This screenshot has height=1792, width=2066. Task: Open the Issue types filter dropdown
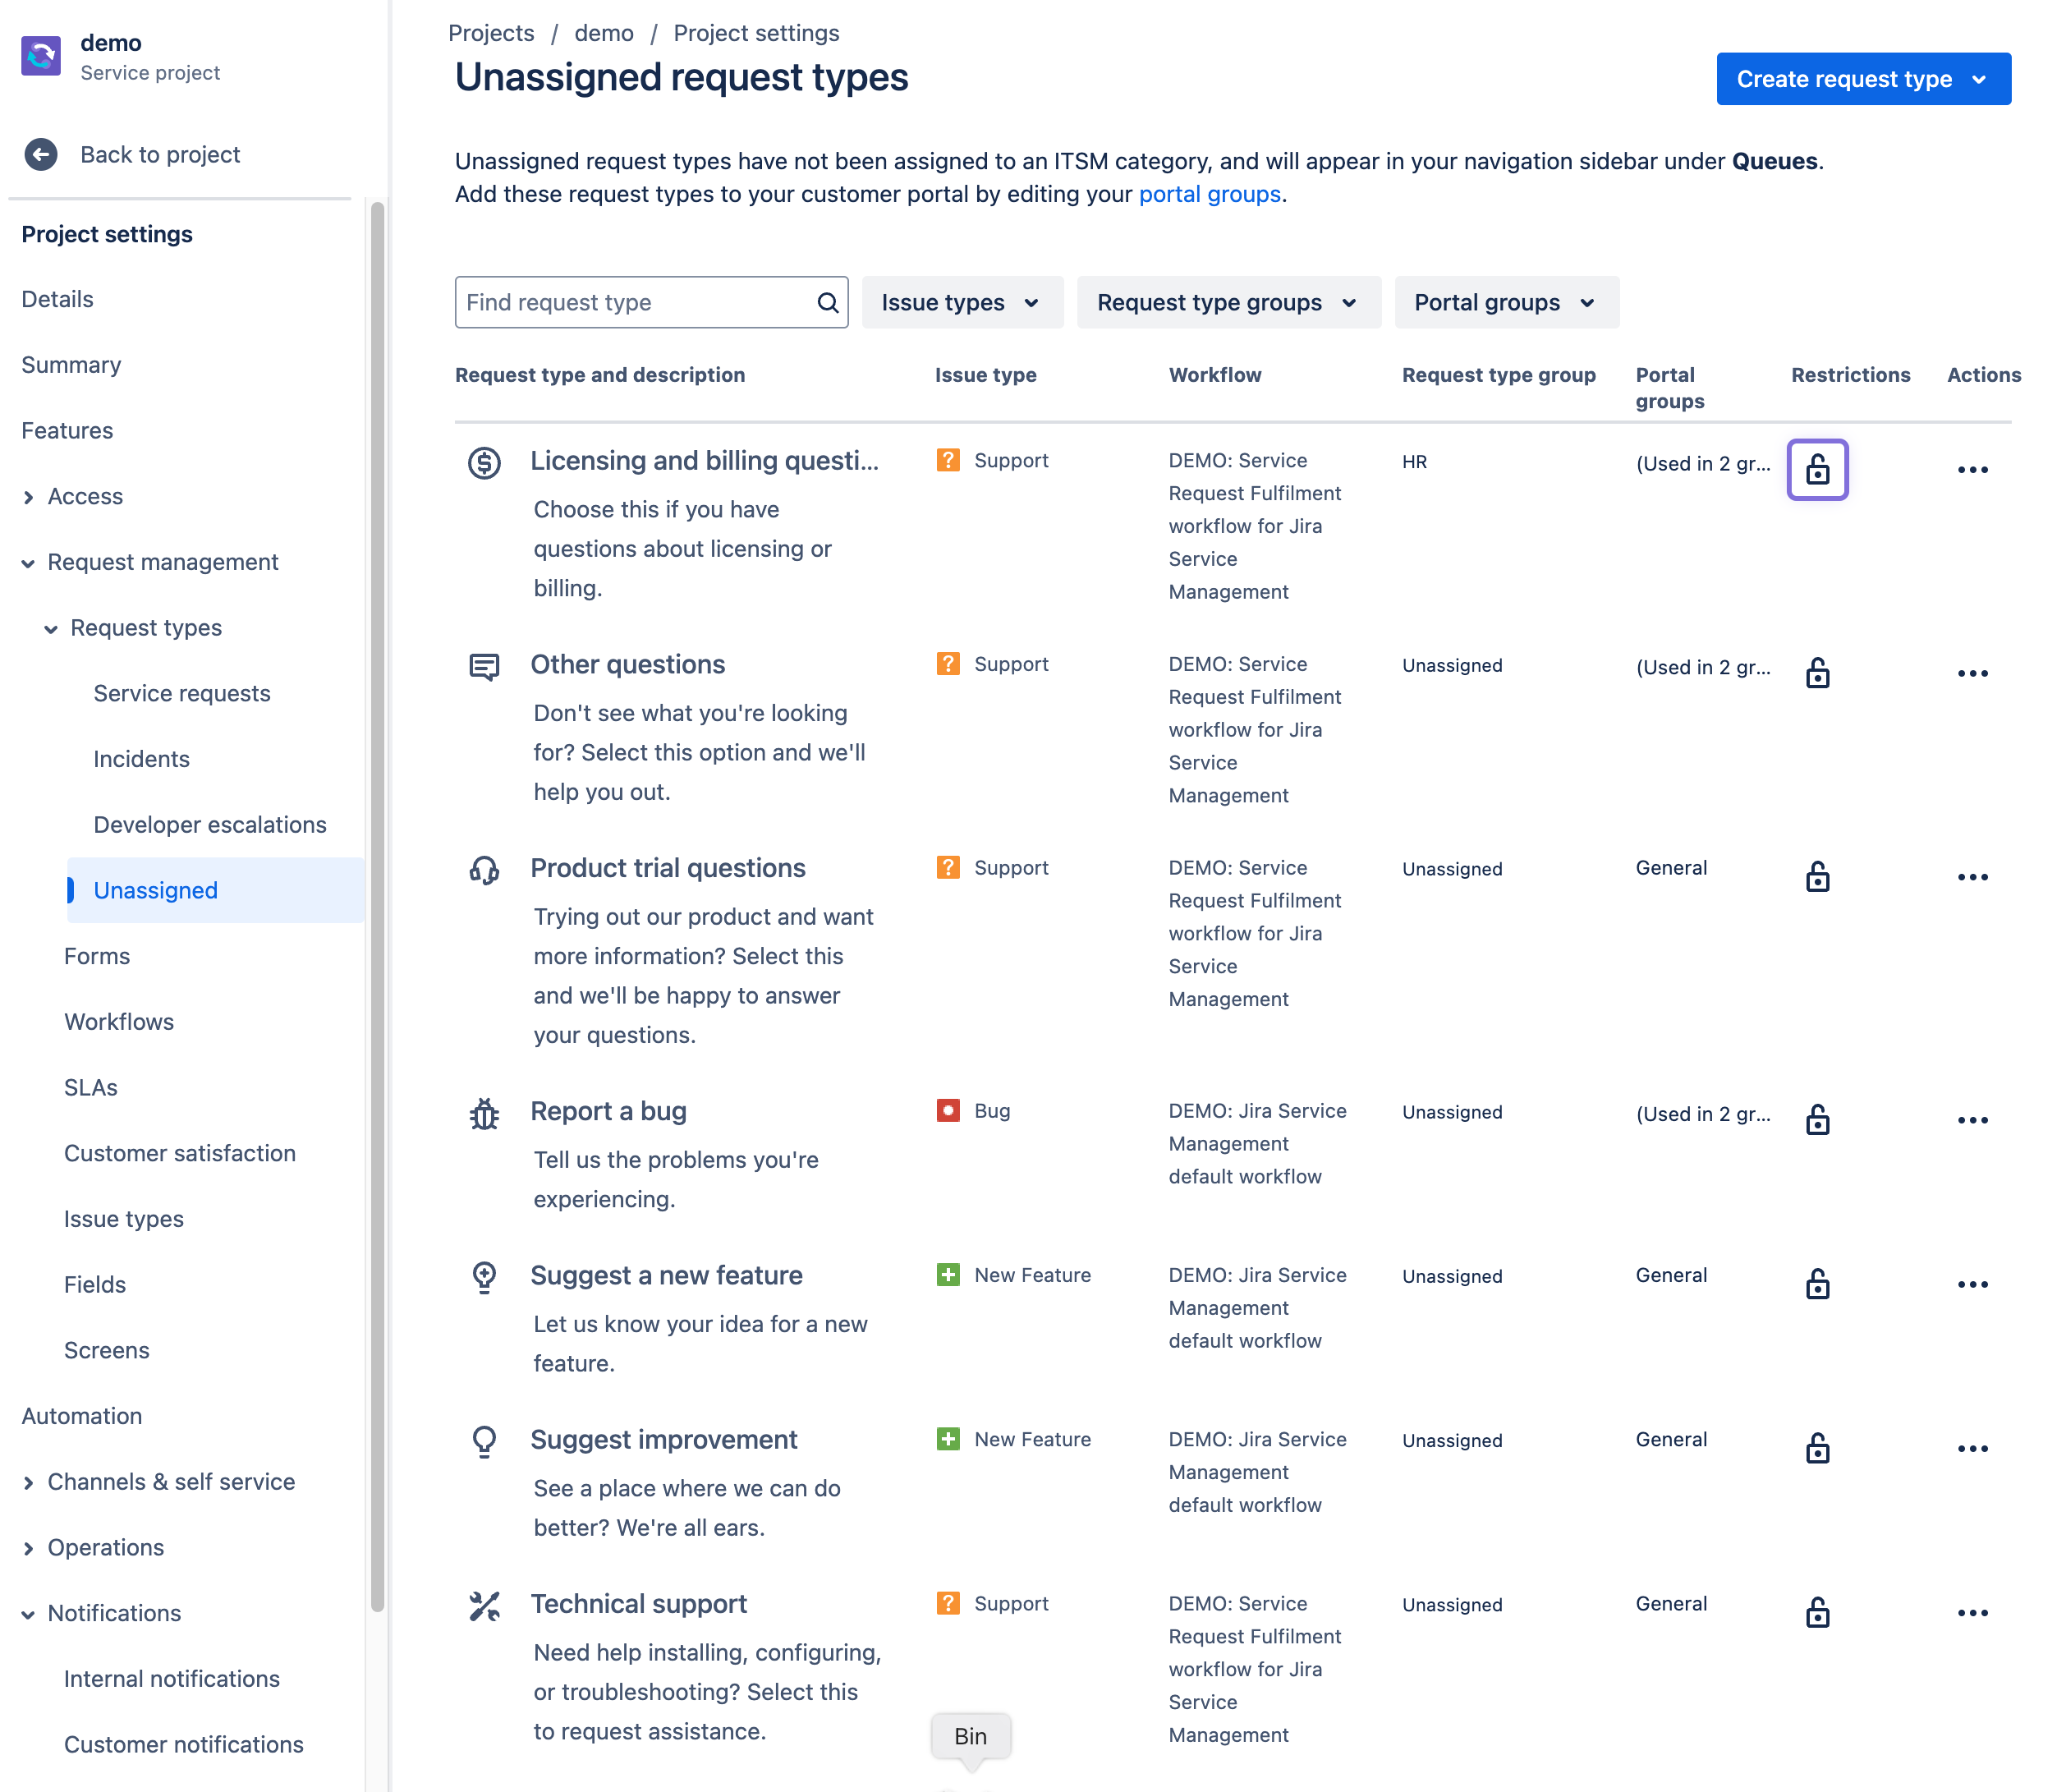coord(962,302)
